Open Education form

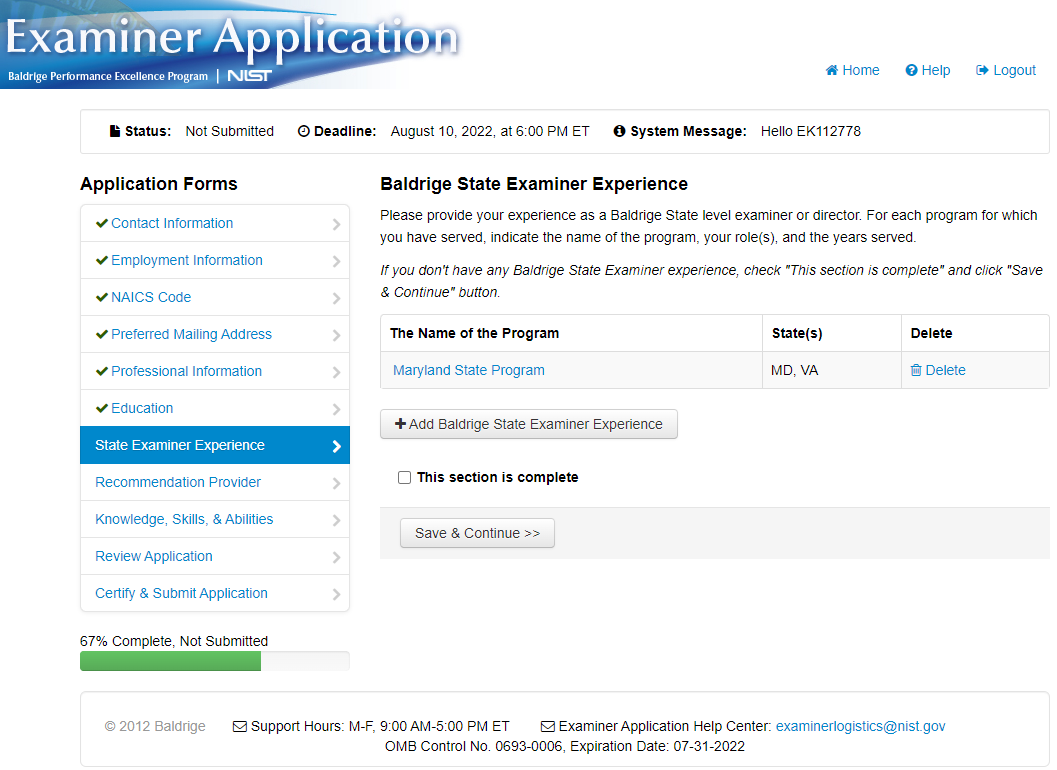(214, 409)
